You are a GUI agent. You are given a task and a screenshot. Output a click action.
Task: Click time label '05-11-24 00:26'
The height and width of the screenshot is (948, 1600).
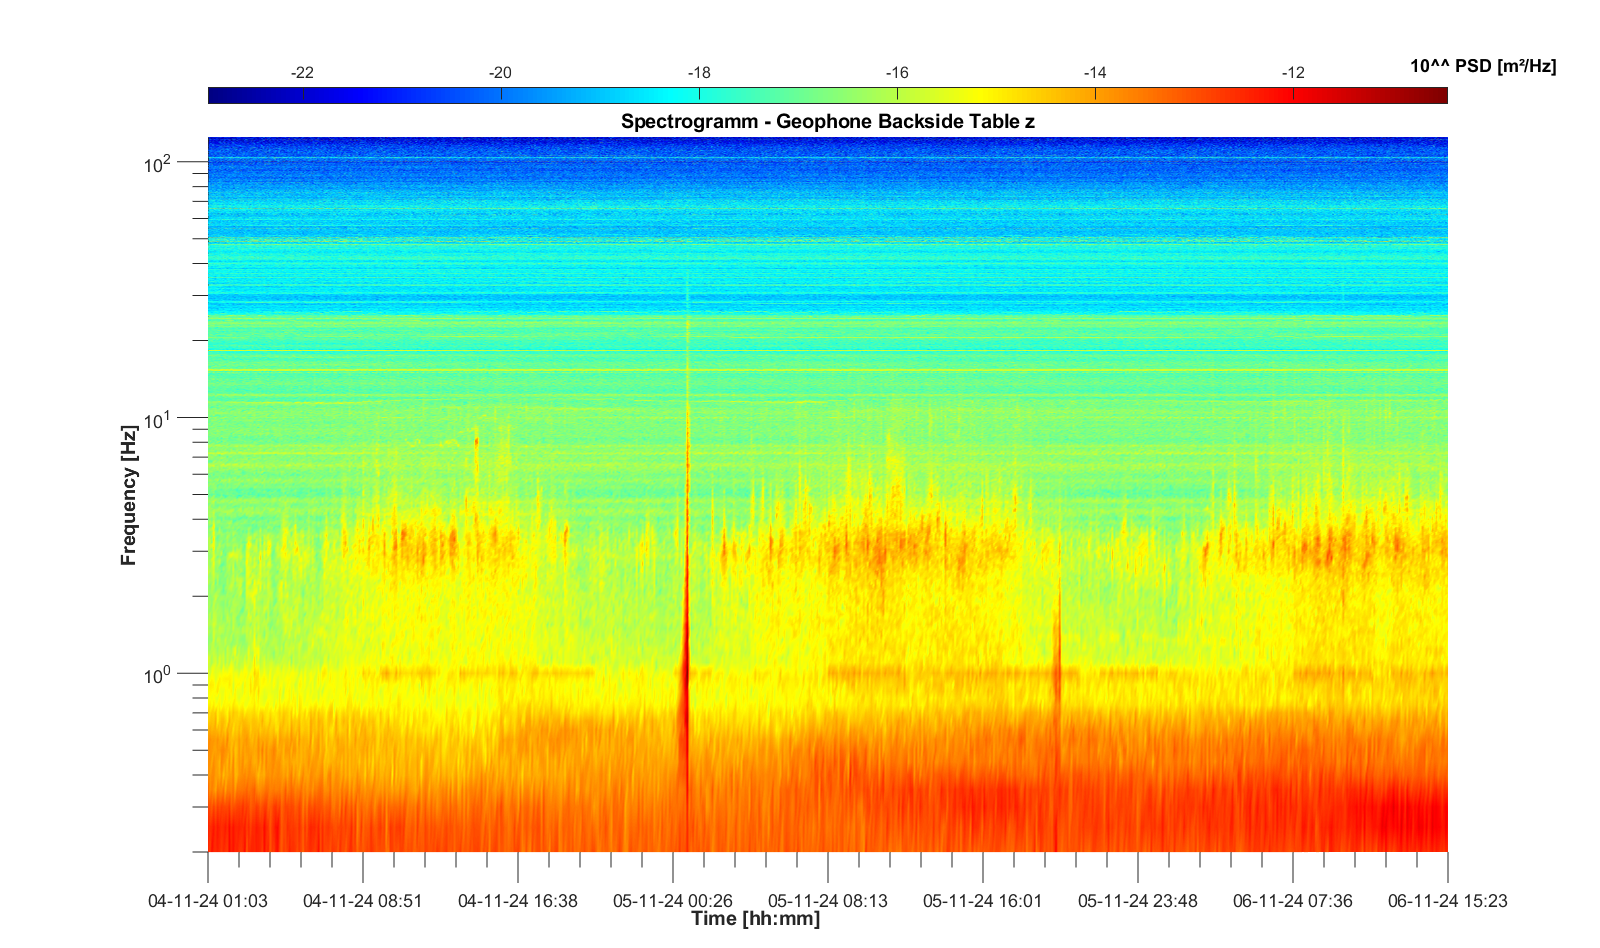673,901
